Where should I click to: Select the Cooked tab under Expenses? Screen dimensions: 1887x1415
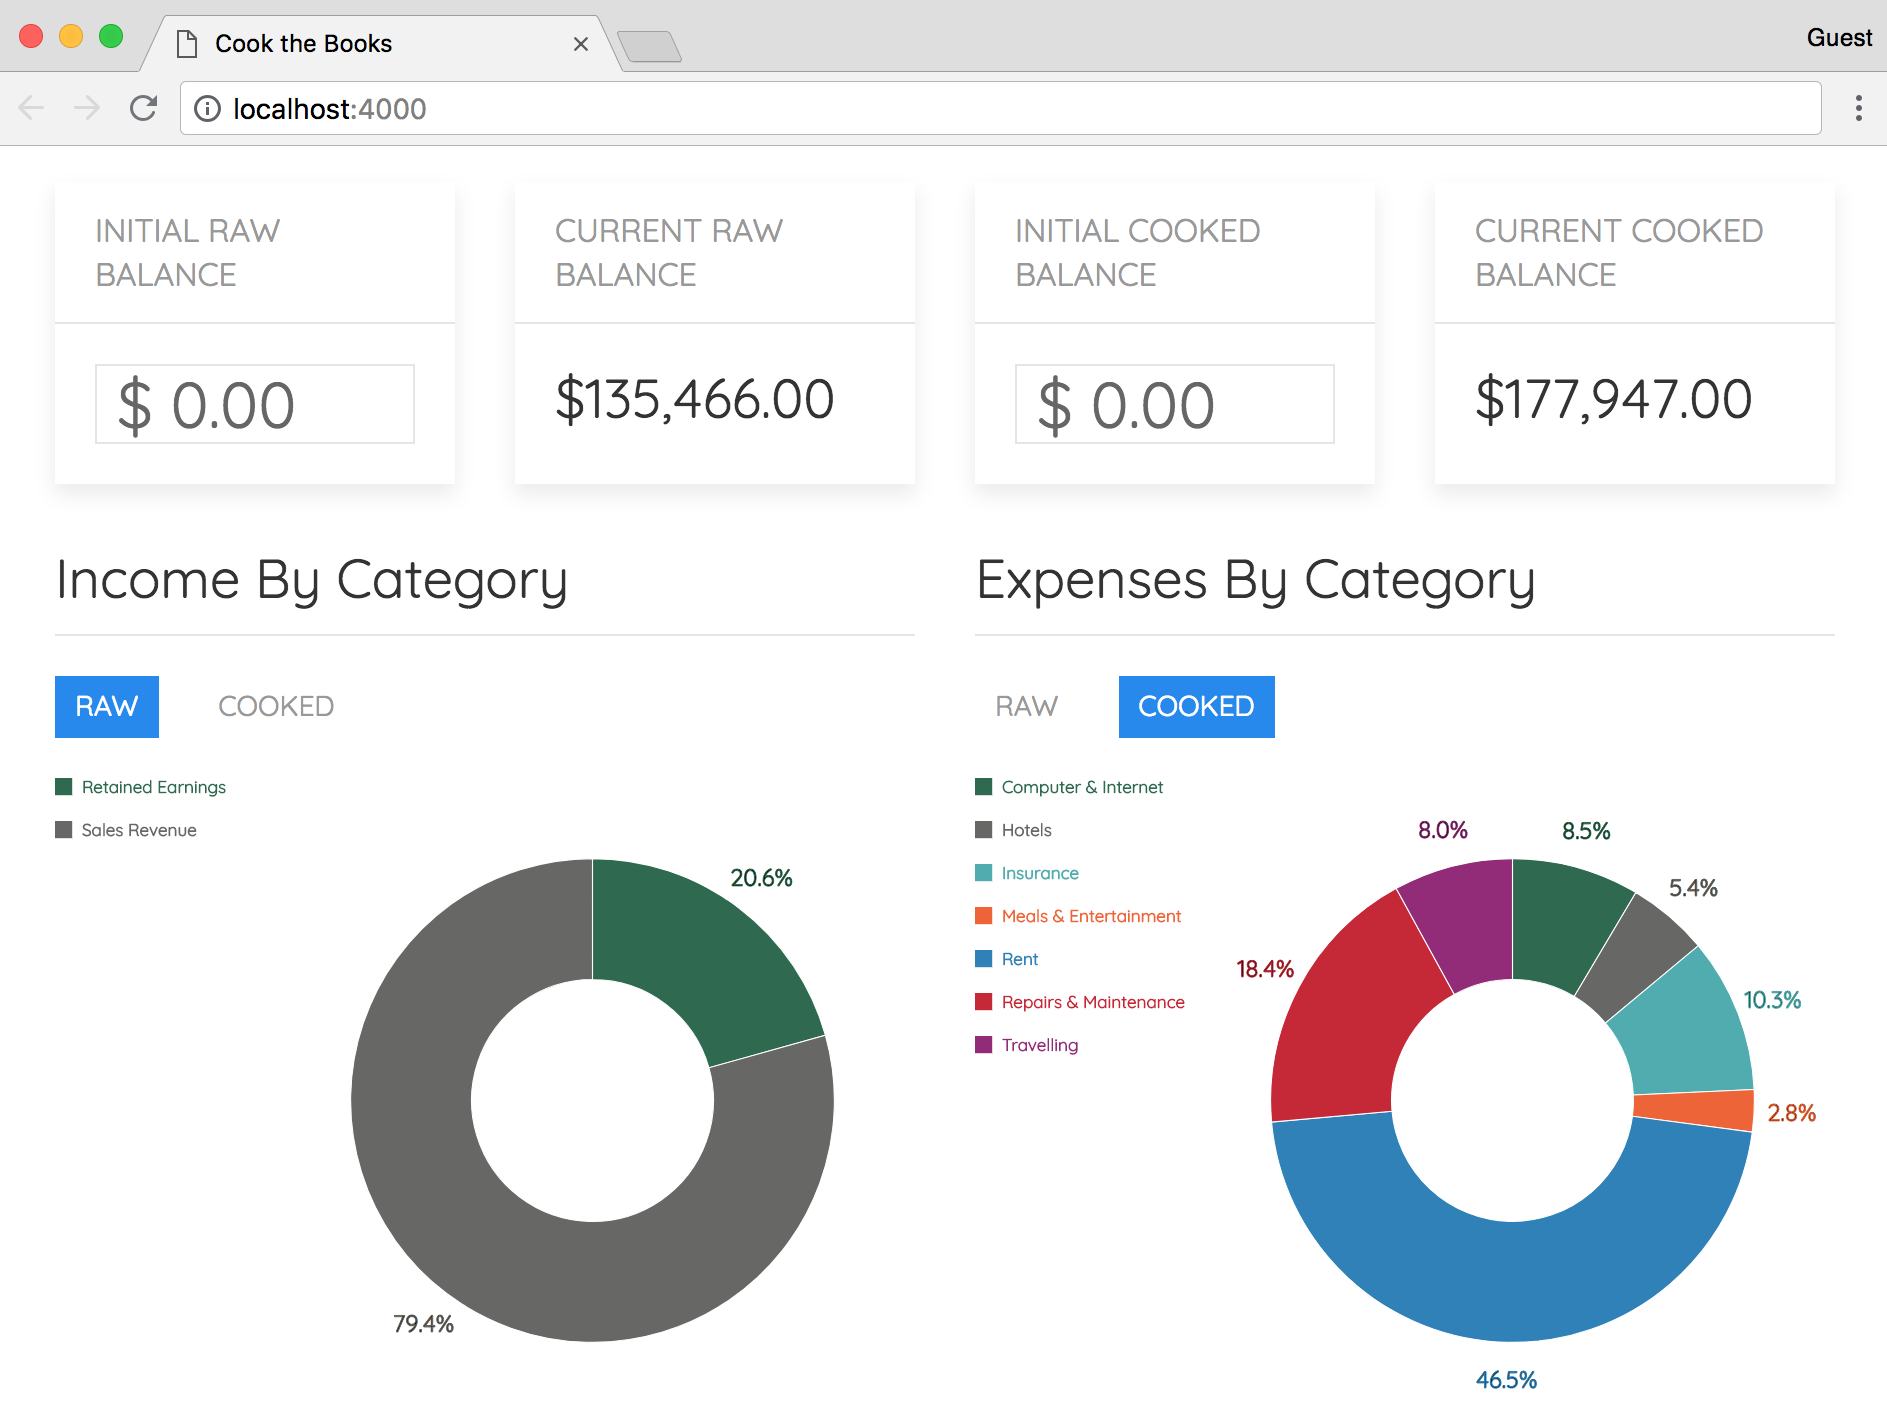point(1196,706)
